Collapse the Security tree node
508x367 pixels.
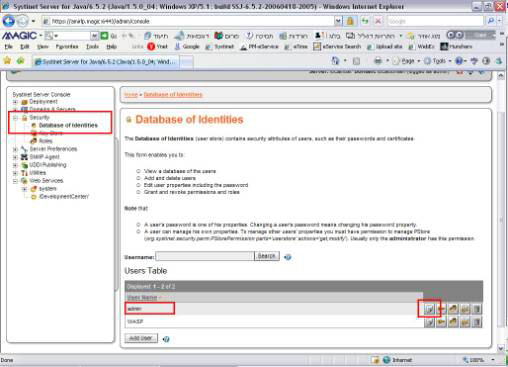tap(15, 118)
